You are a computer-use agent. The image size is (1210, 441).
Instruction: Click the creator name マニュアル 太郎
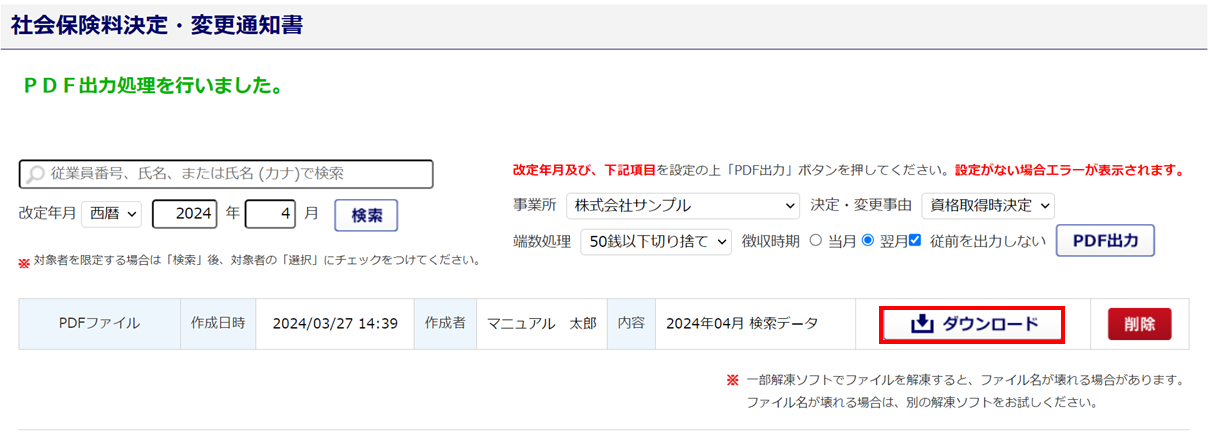541,324
